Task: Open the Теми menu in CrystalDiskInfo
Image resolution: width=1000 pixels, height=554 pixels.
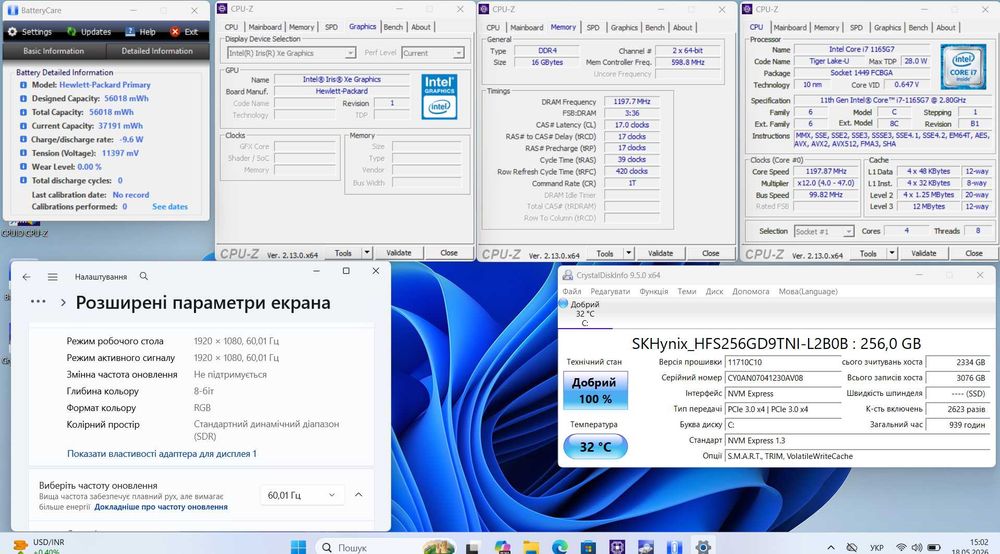Action: (687, 291)
